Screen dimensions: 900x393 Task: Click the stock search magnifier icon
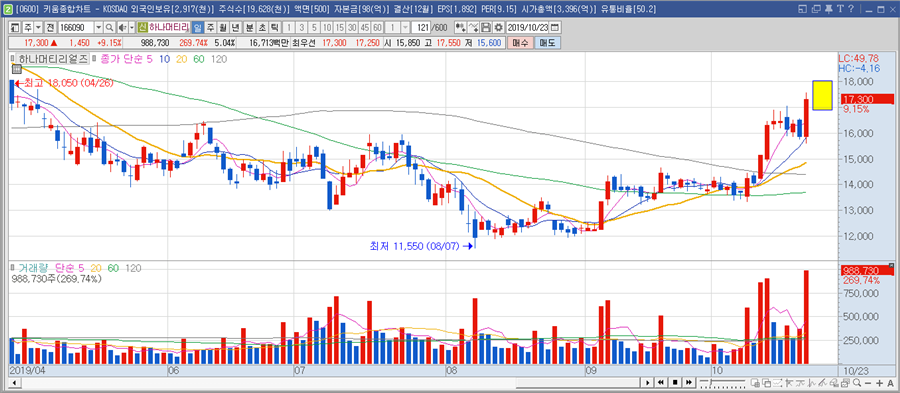coord(110,28)
